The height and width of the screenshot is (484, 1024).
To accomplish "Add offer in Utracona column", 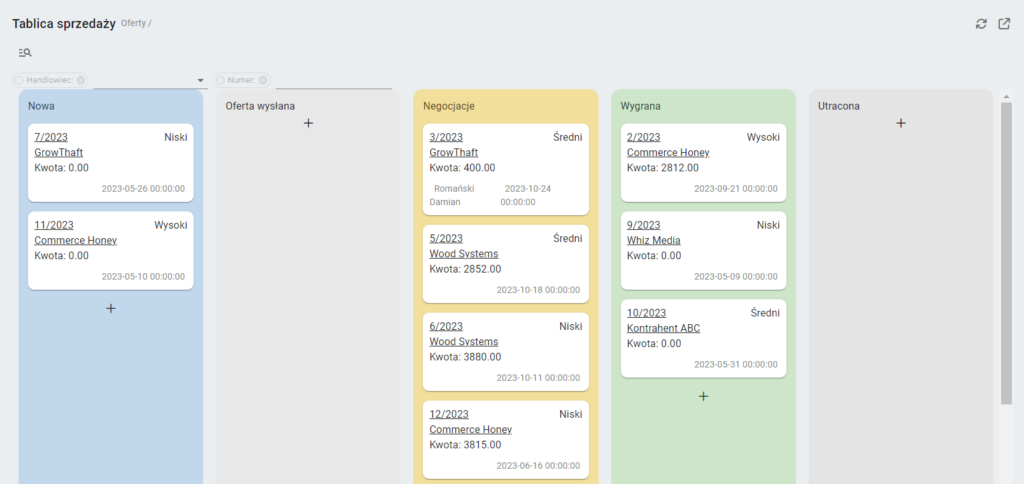I will (x=901, y=123).
